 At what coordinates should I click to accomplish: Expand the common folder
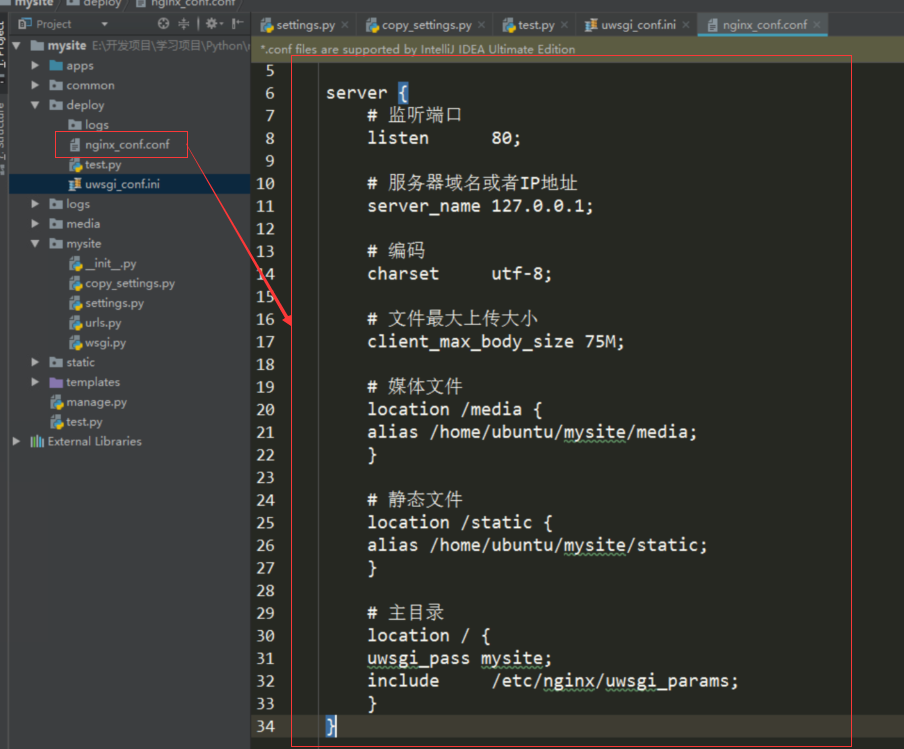[35, 85]
